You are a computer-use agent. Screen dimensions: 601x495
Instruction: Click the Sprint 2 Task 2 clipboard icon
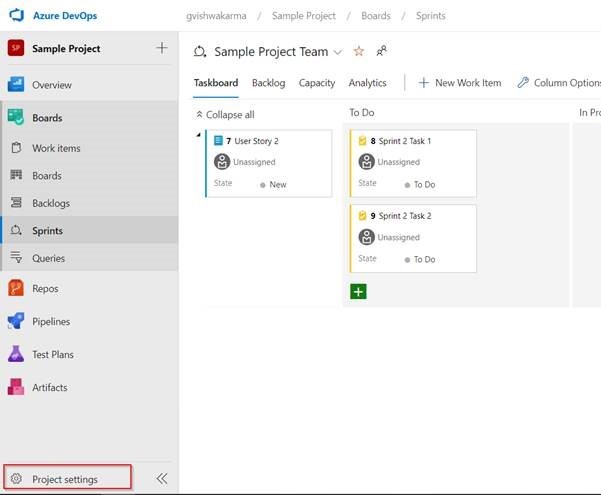point(362,215)
